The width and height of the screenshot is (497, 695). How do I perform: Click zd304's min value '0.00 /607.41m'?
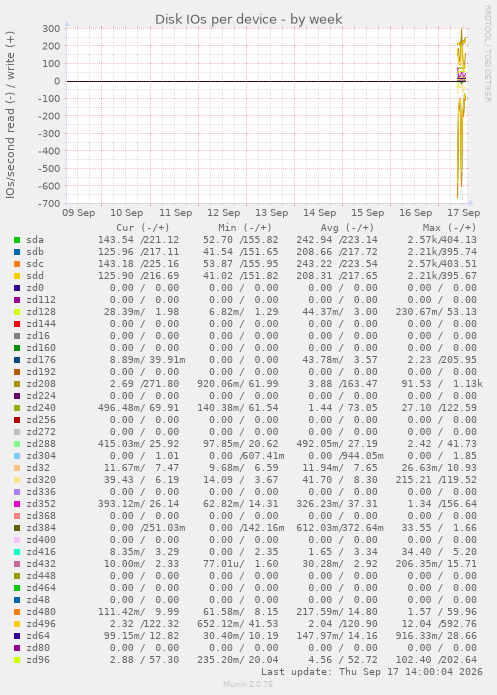(247, 456)
